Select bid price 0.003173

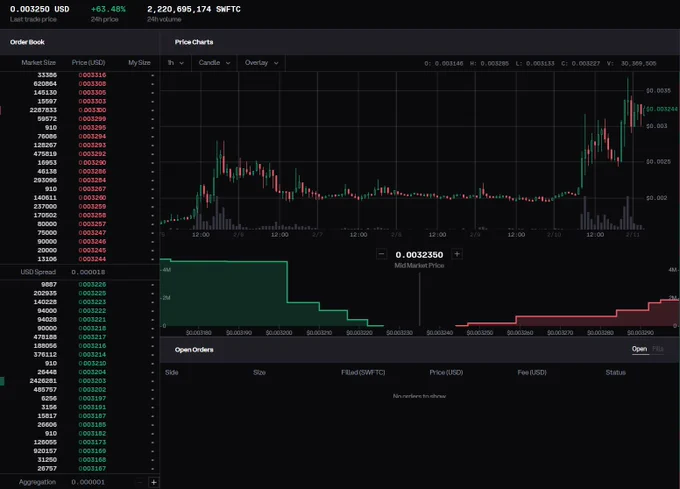(x=92, y=442)
